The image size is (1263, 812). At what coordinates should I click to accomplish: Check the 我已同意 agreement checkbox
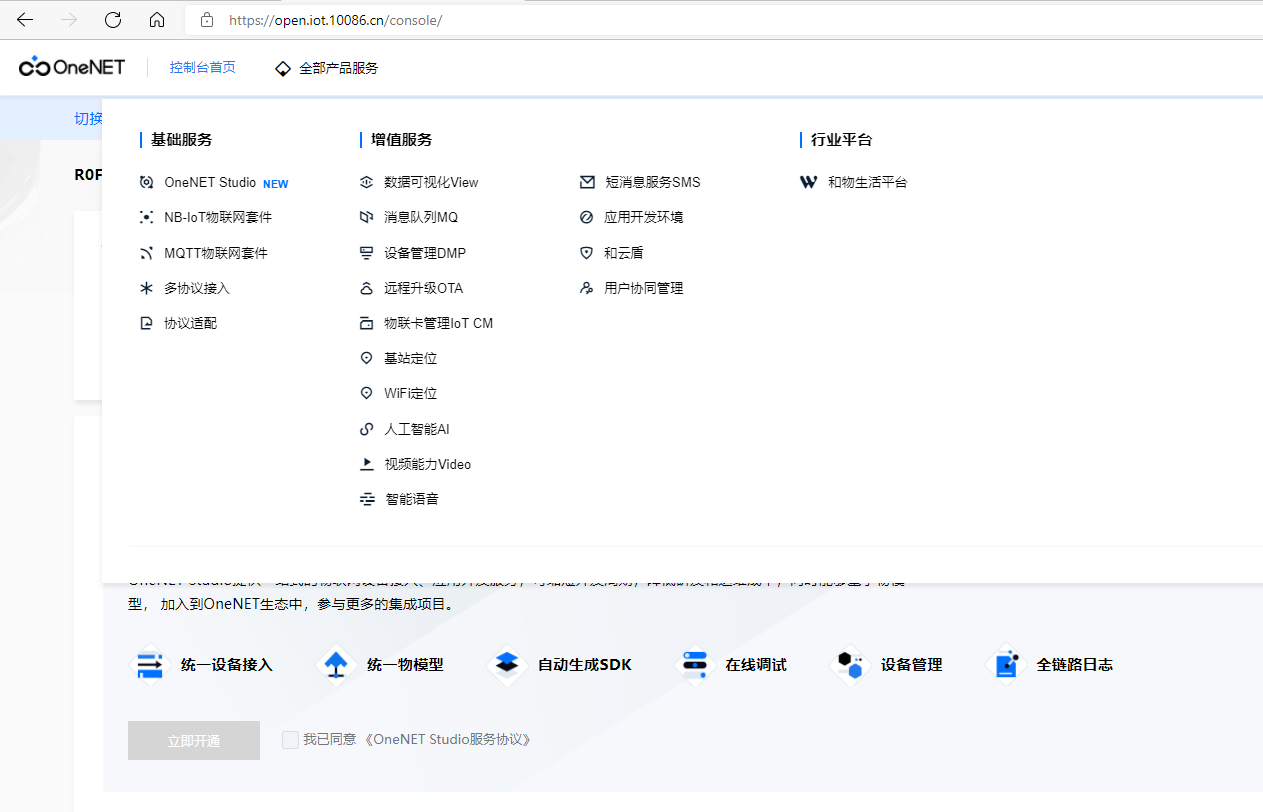290,740
